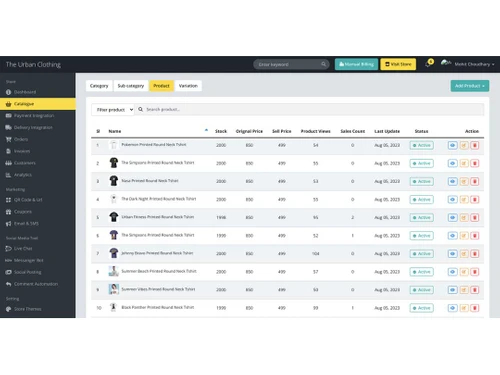500x375 pixels.
Task: Open the Dashboard sidebar item
Action: click(21, 92)
